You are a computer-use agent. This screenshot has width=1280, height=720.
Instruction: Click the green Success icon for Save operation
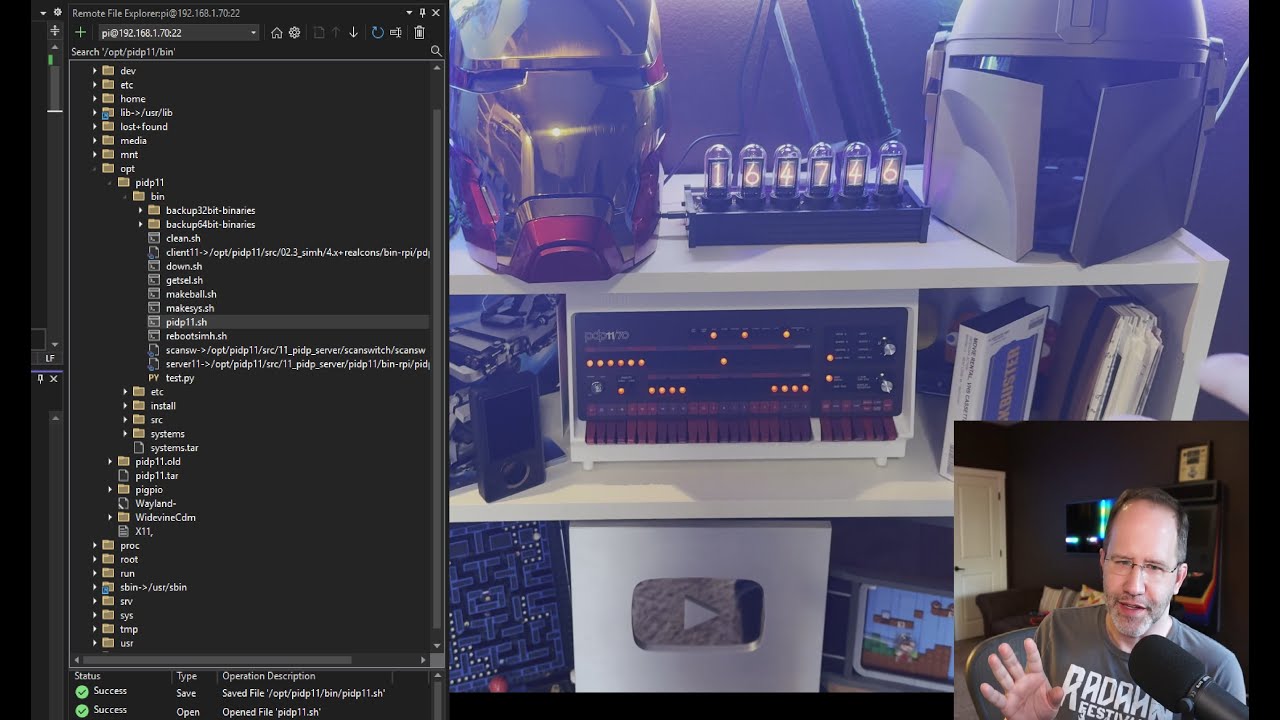[82, 692]
